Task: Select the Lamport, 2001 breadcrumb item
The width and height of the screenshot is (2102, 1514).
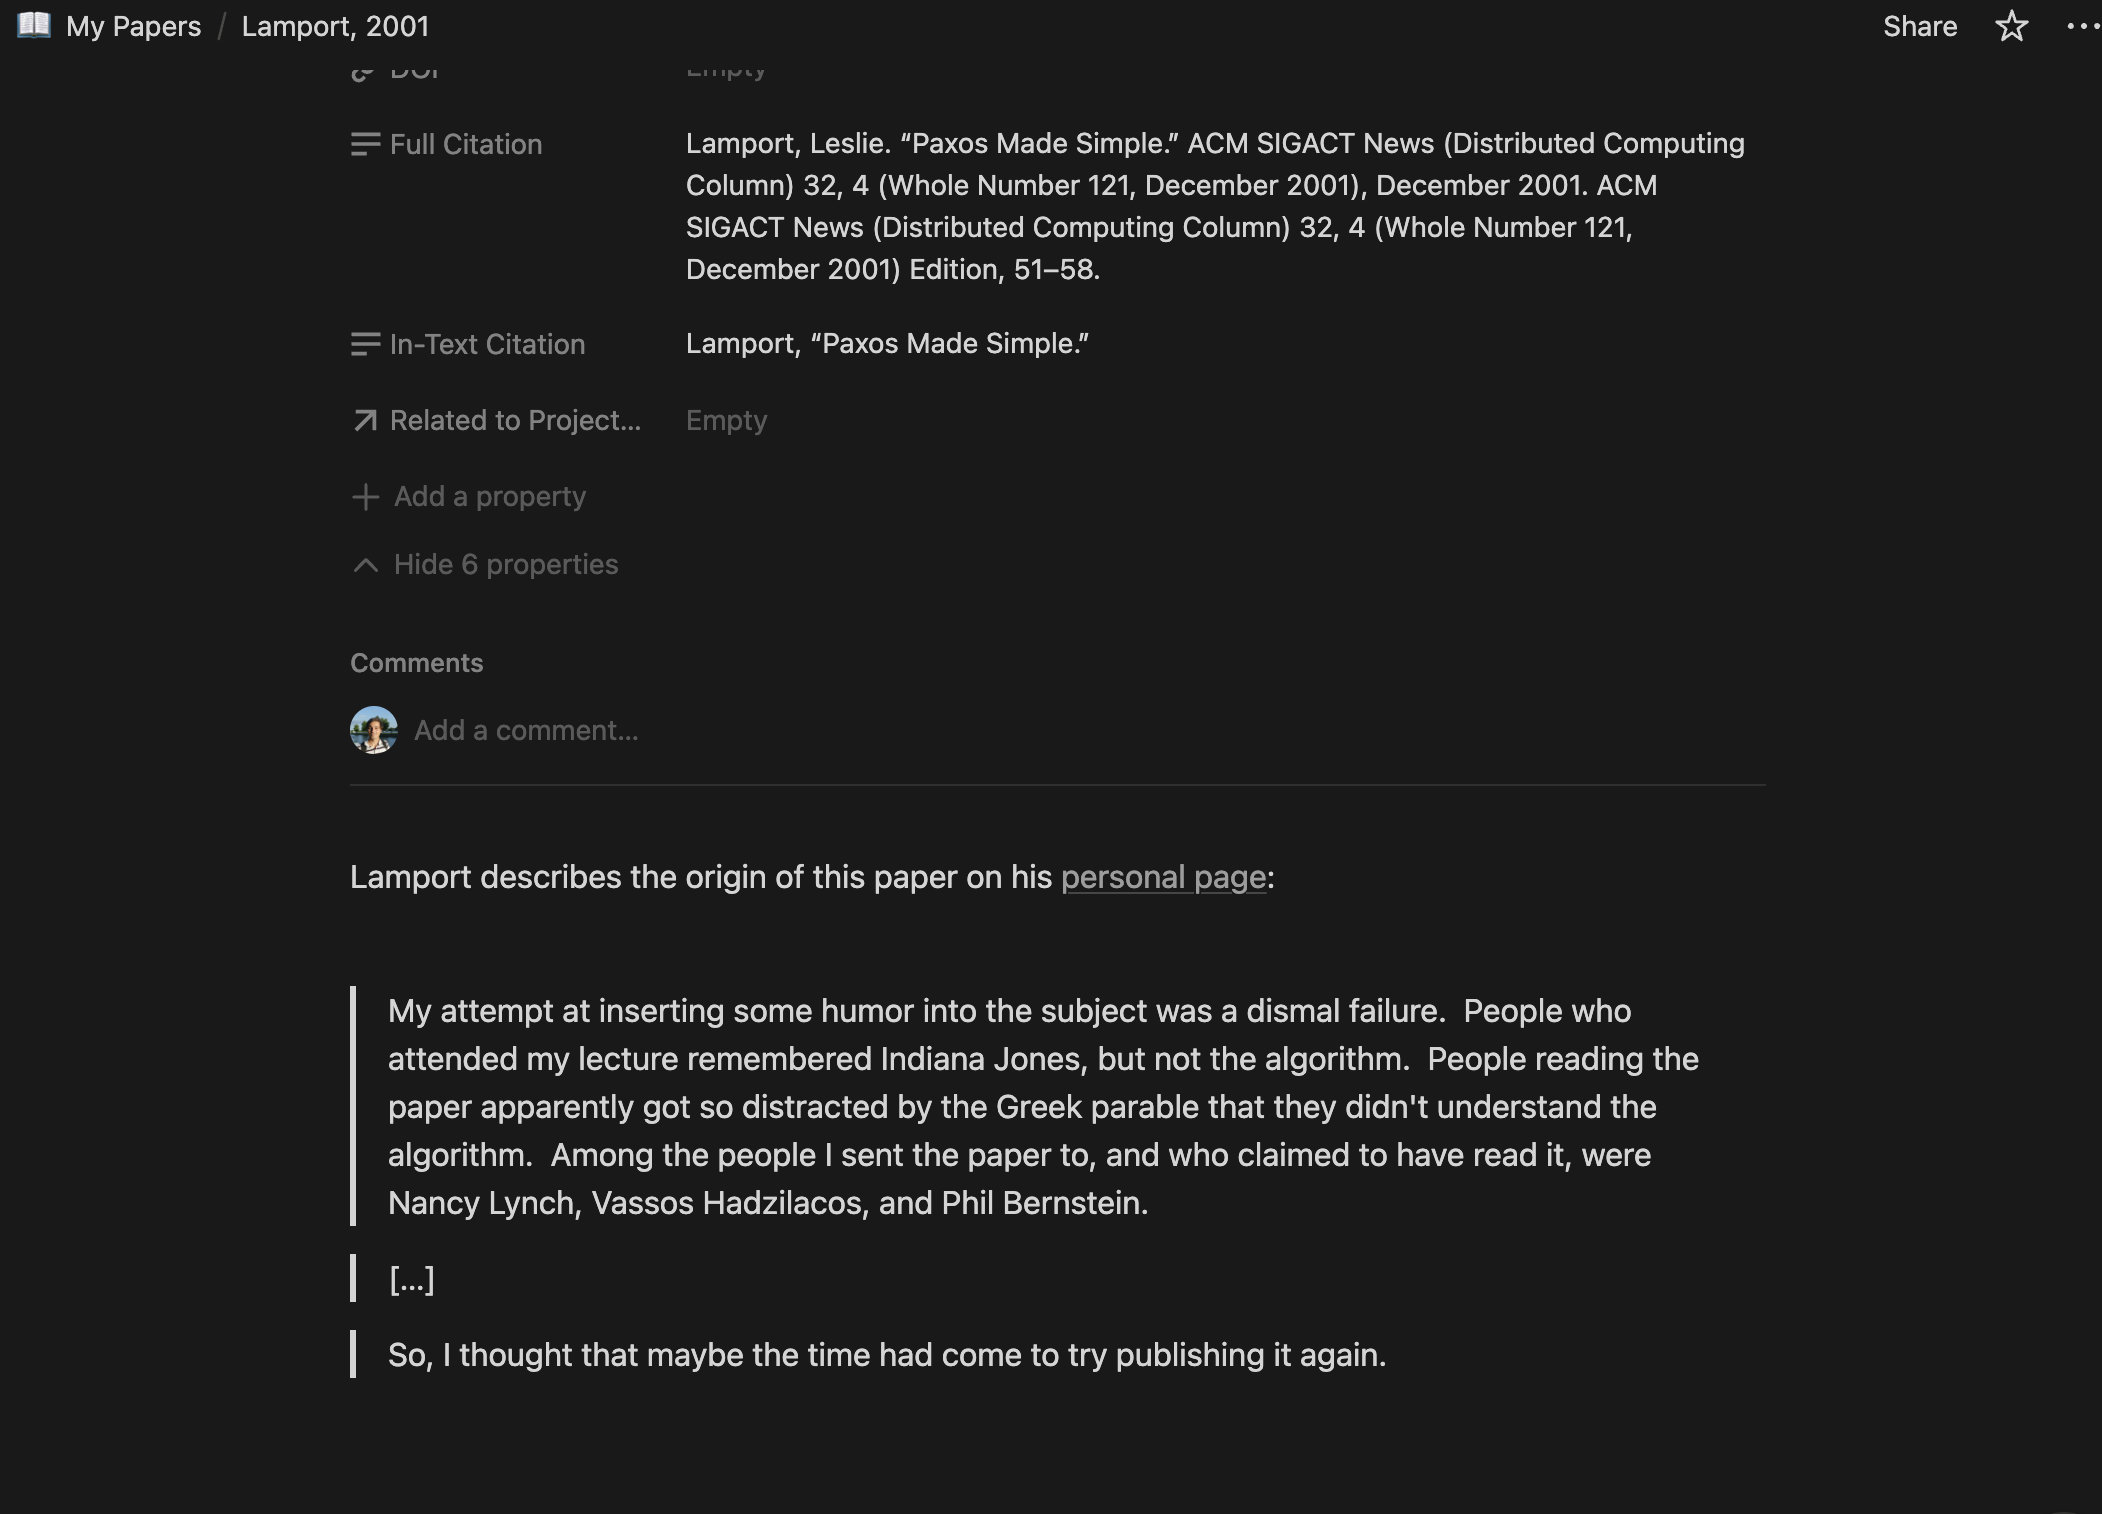Action: click(335, 26)
